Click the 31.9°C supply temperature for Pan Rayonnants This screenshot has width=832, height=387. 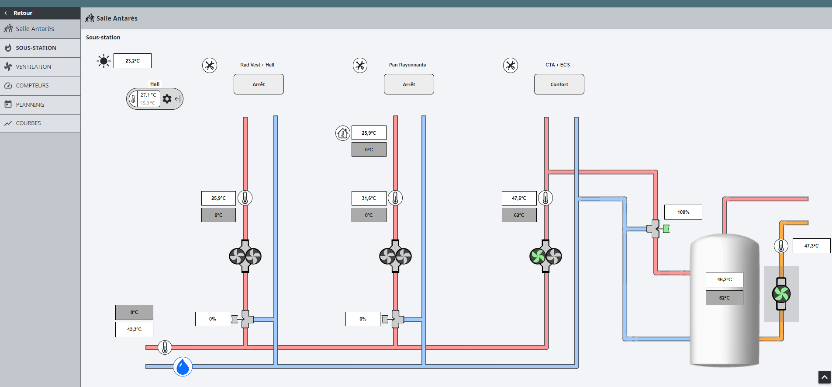369,198
